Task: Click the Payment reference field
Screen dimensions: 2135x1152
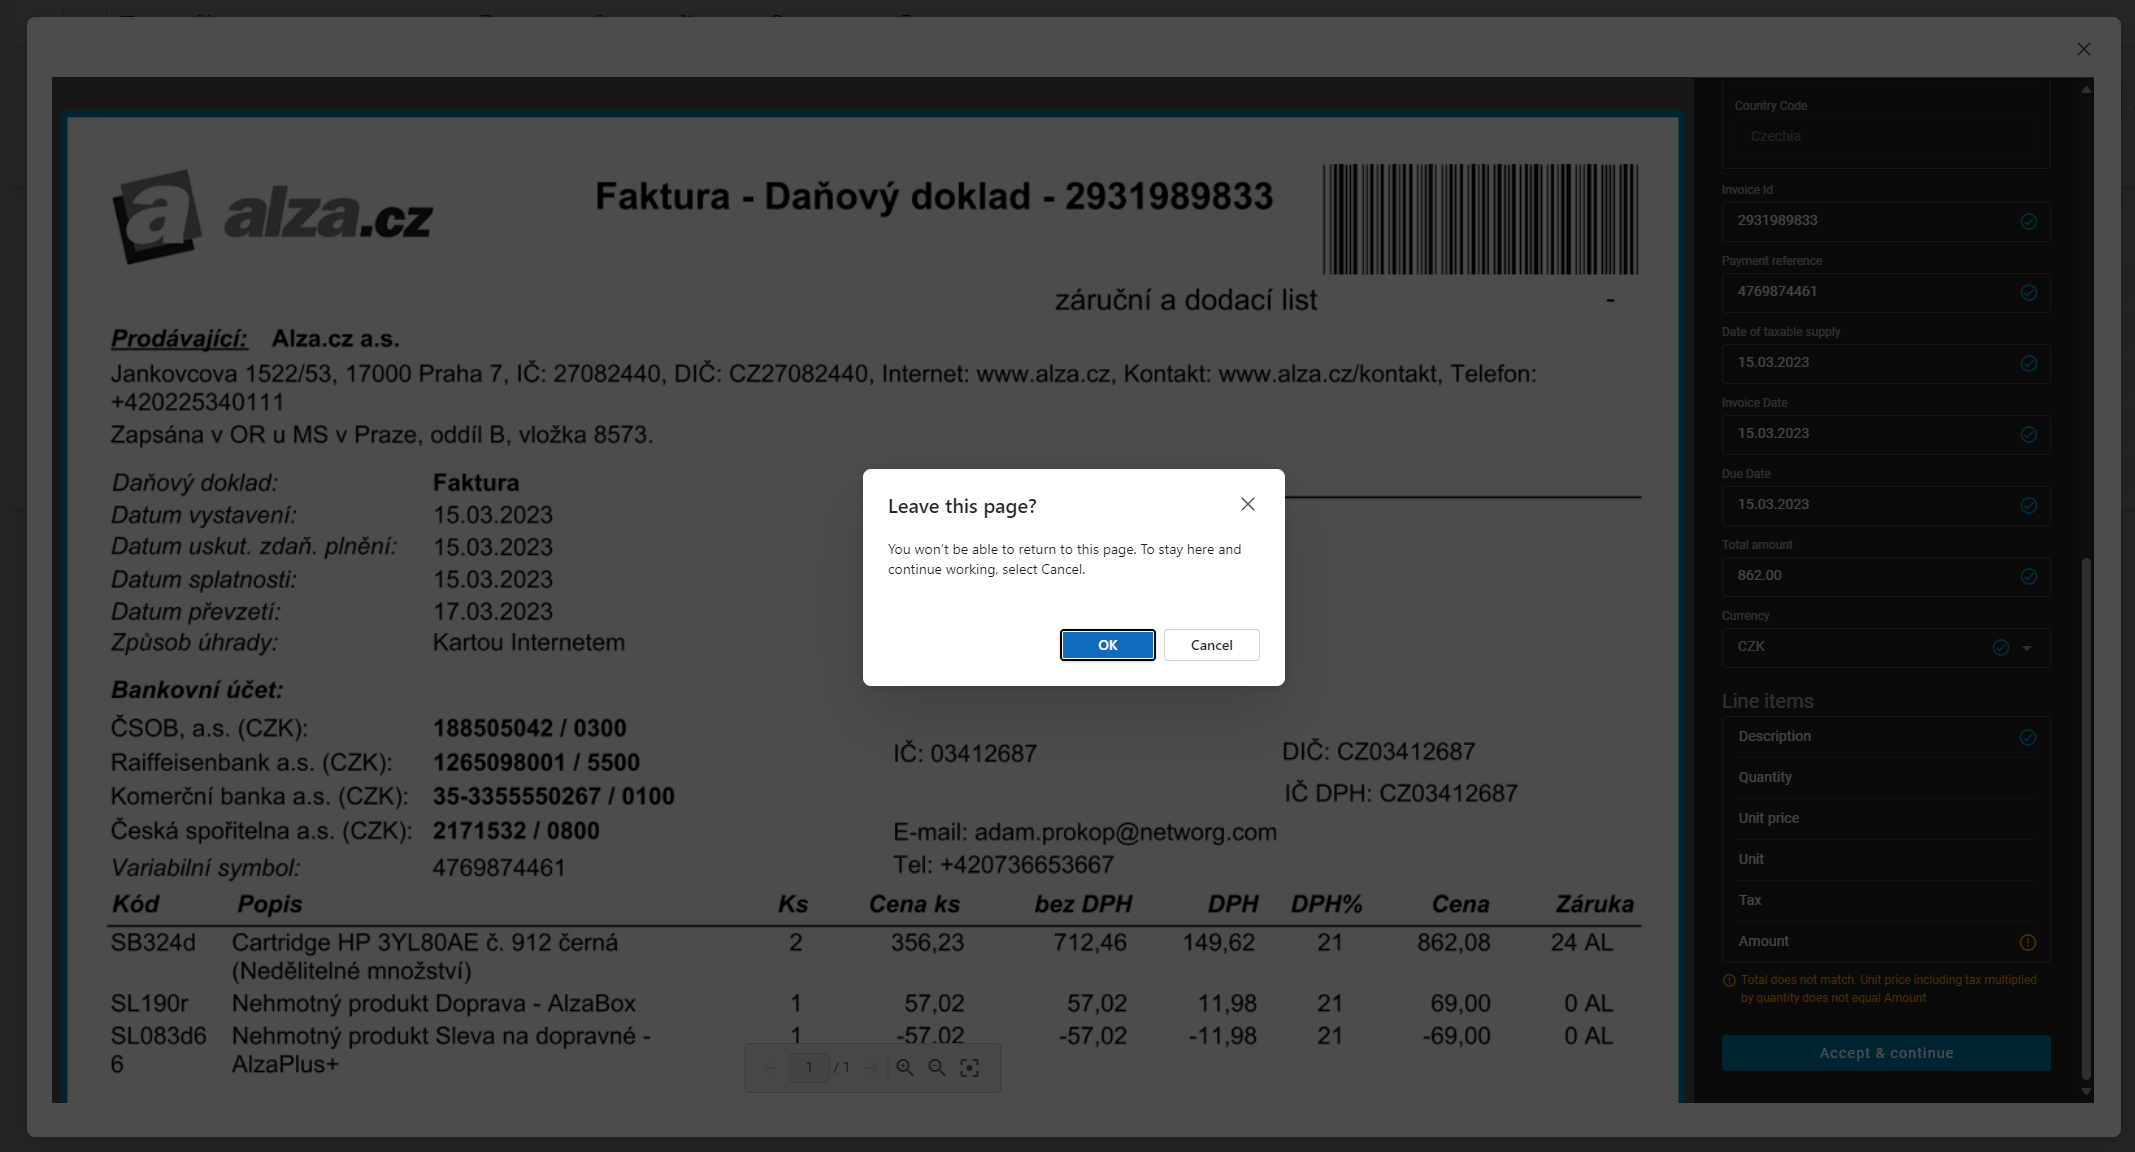Action: click(x=1886, y=292)
